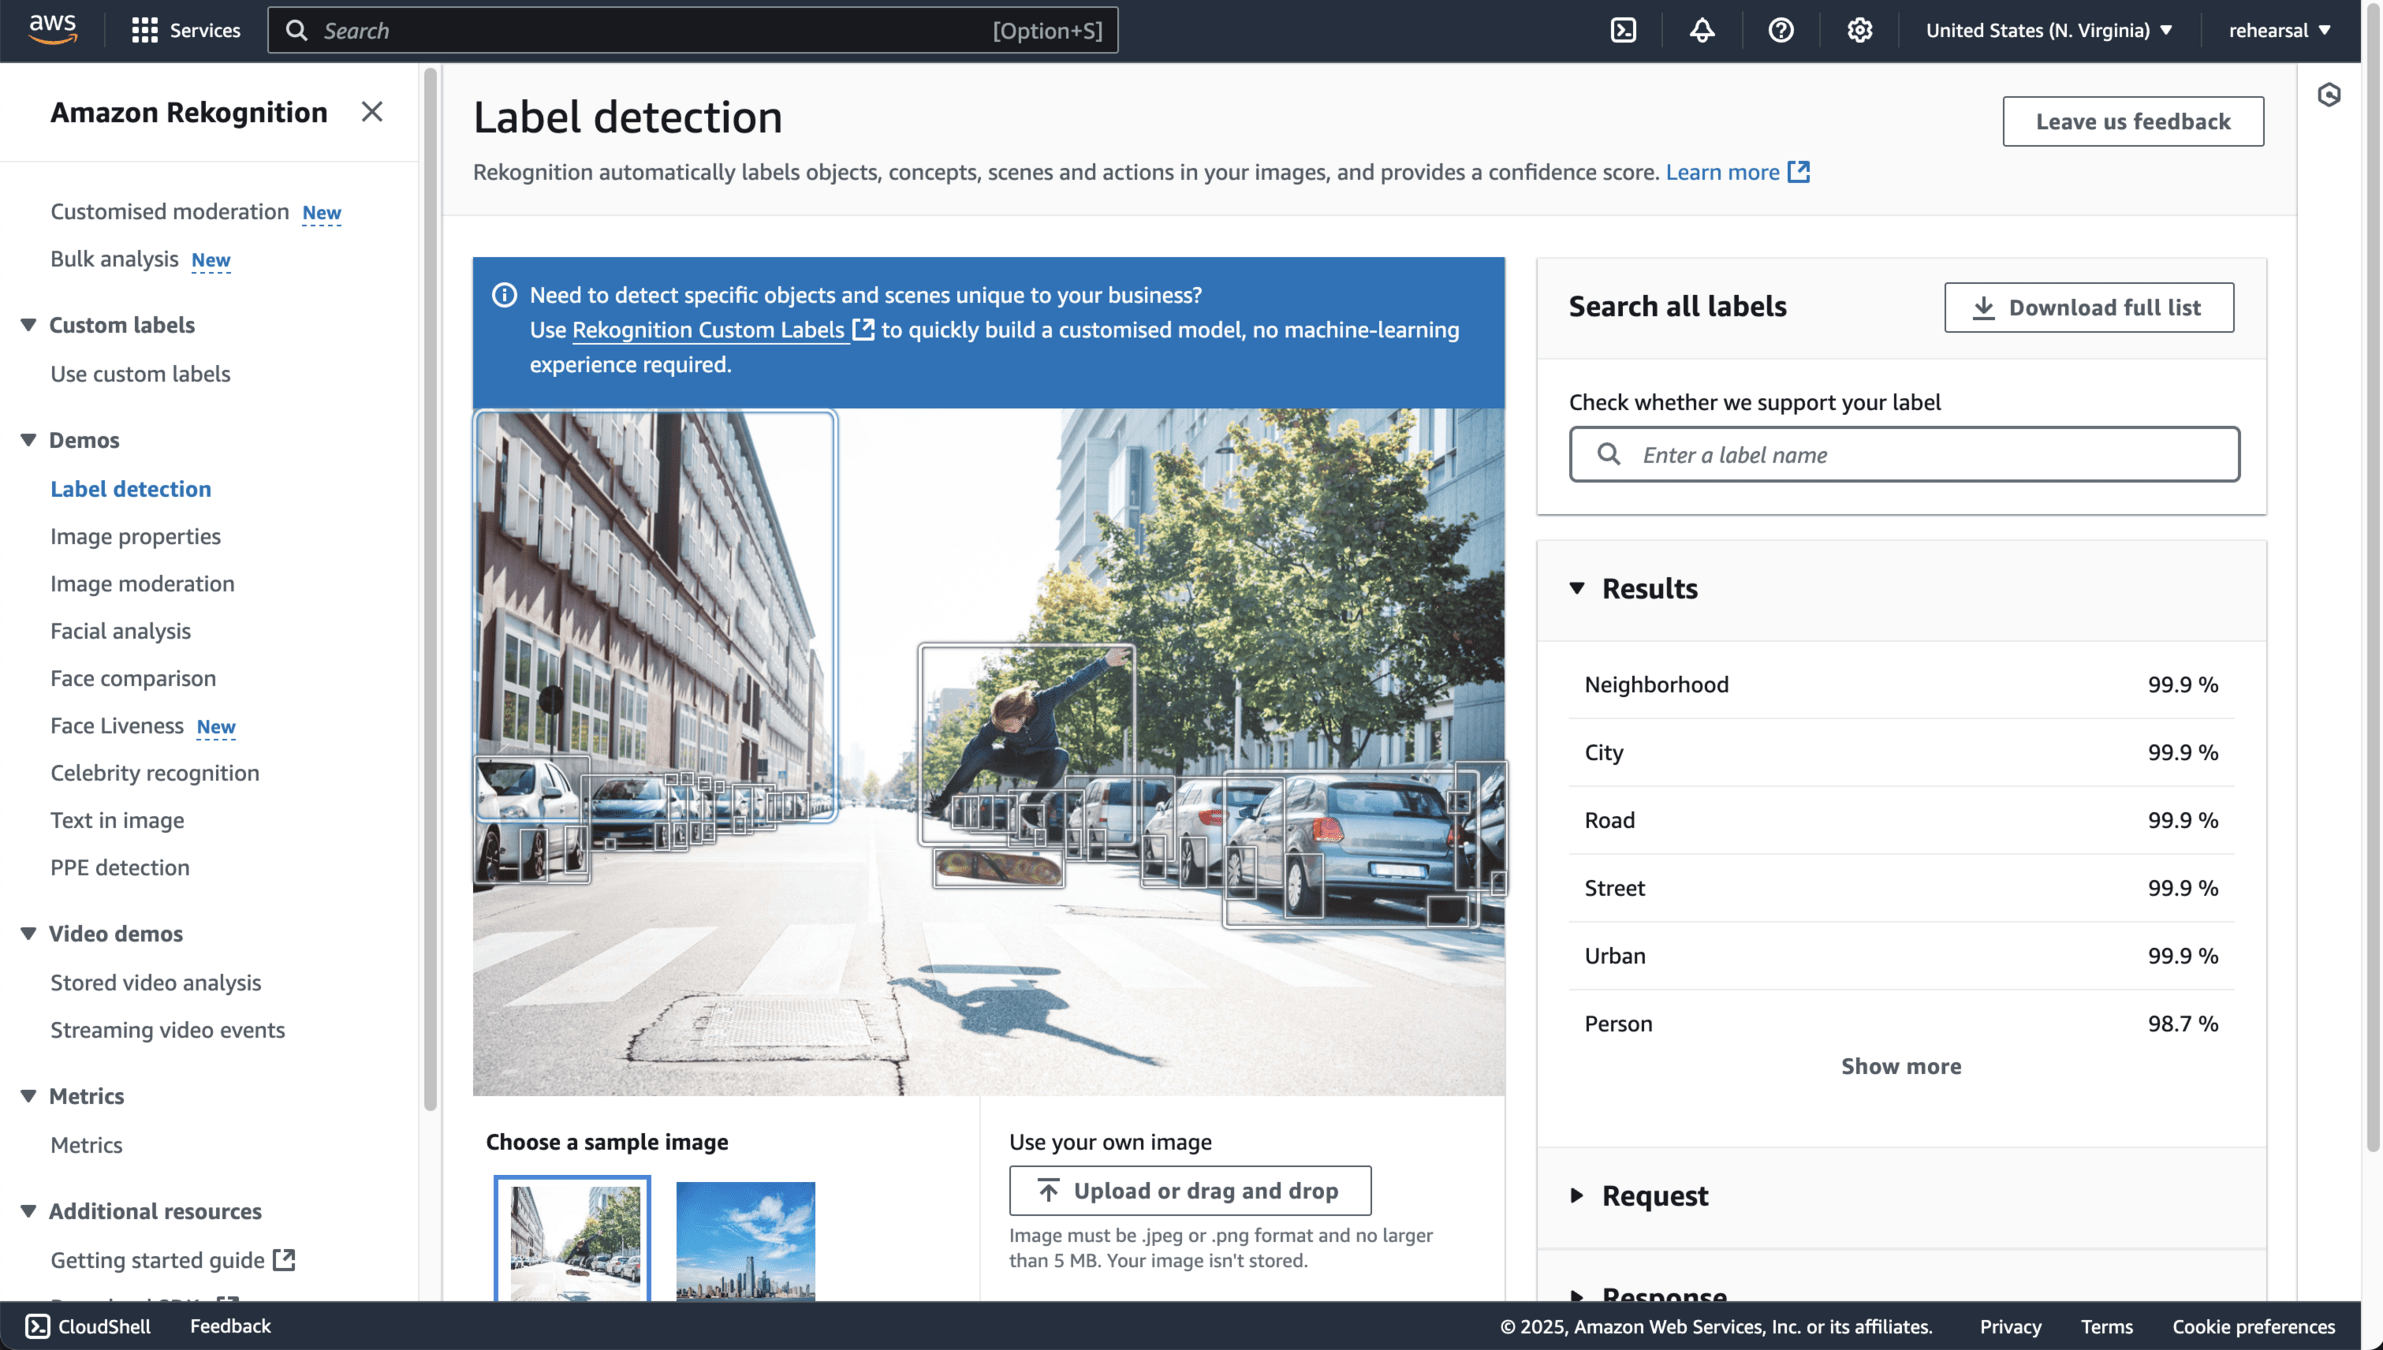This screenshot has height=1350, width=2383.
Task: Click the AWS logo home icon
Action: (52, 30)
